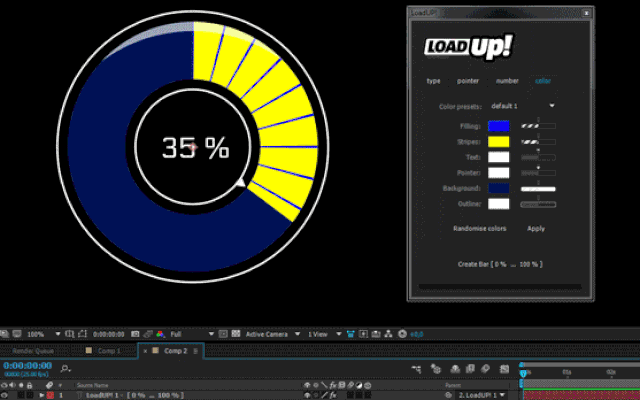Toggle video eye for LoadUP! 1 layer
640x400 pixels.
[x=4, y=395]
